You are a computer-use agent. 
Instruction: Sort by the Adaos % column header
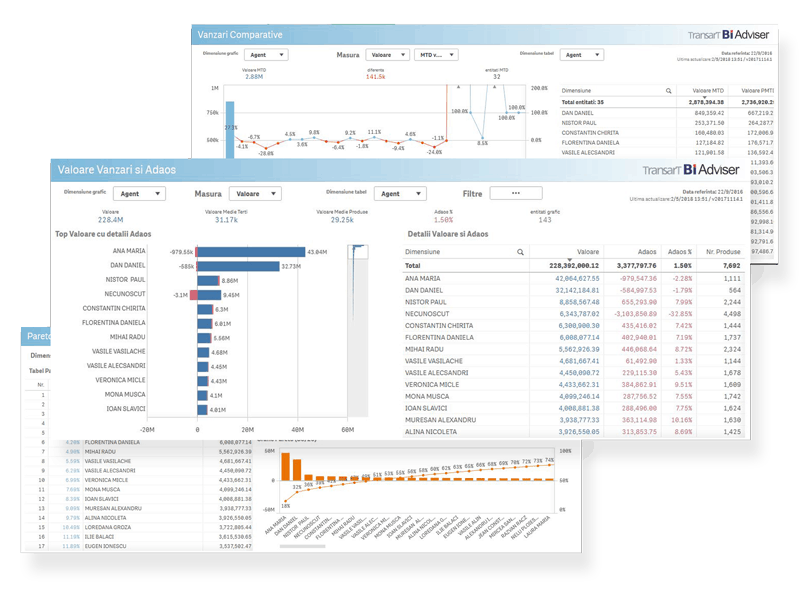coord(679,253)
